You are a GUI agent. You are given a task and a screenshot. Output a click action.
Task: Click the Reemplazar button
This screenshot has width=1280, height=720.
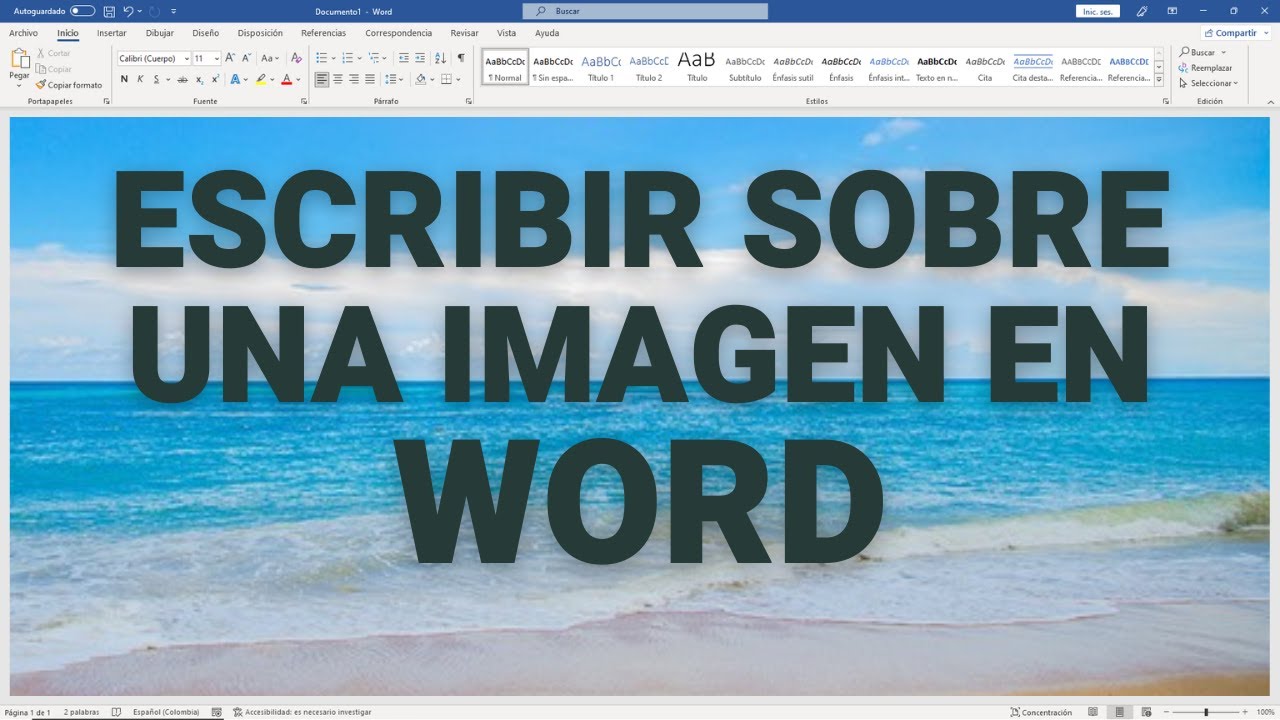click(1205, 68)
